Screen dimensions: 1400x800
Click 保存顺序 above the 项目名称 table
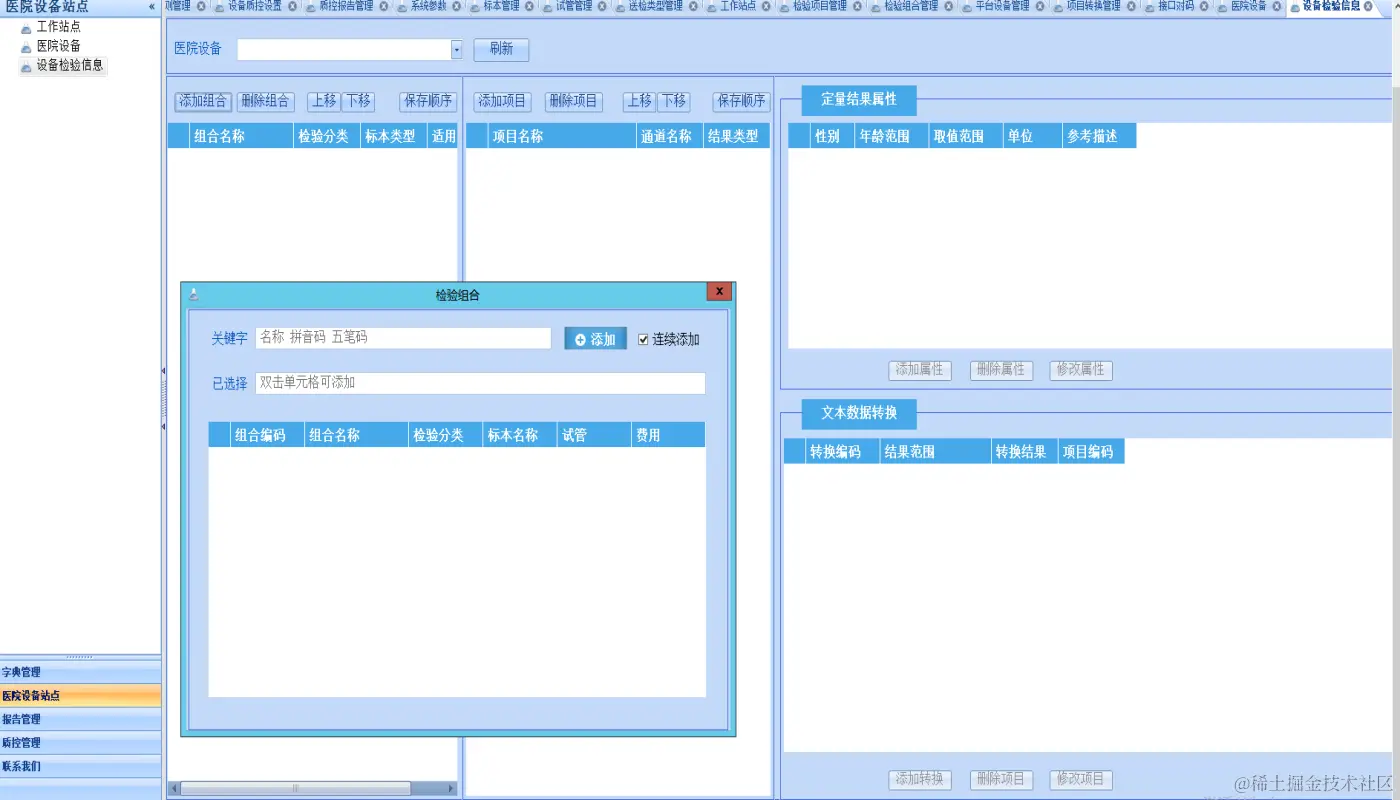click(x=741, y=101)
